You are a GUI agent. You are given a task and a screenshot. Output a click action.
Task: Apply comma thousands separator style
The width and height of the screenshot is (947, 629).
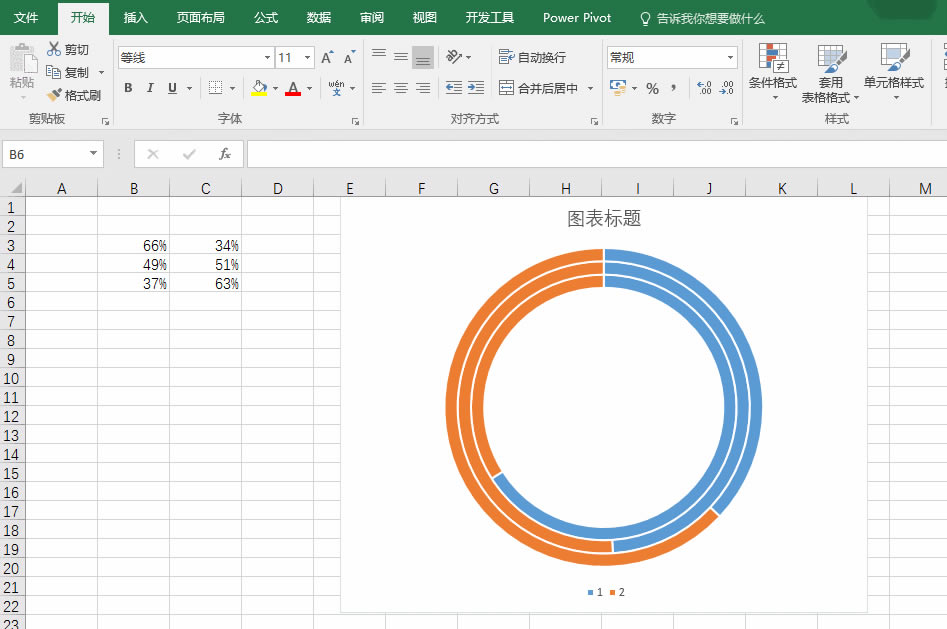pyautogui.click(x=673, y=88)
